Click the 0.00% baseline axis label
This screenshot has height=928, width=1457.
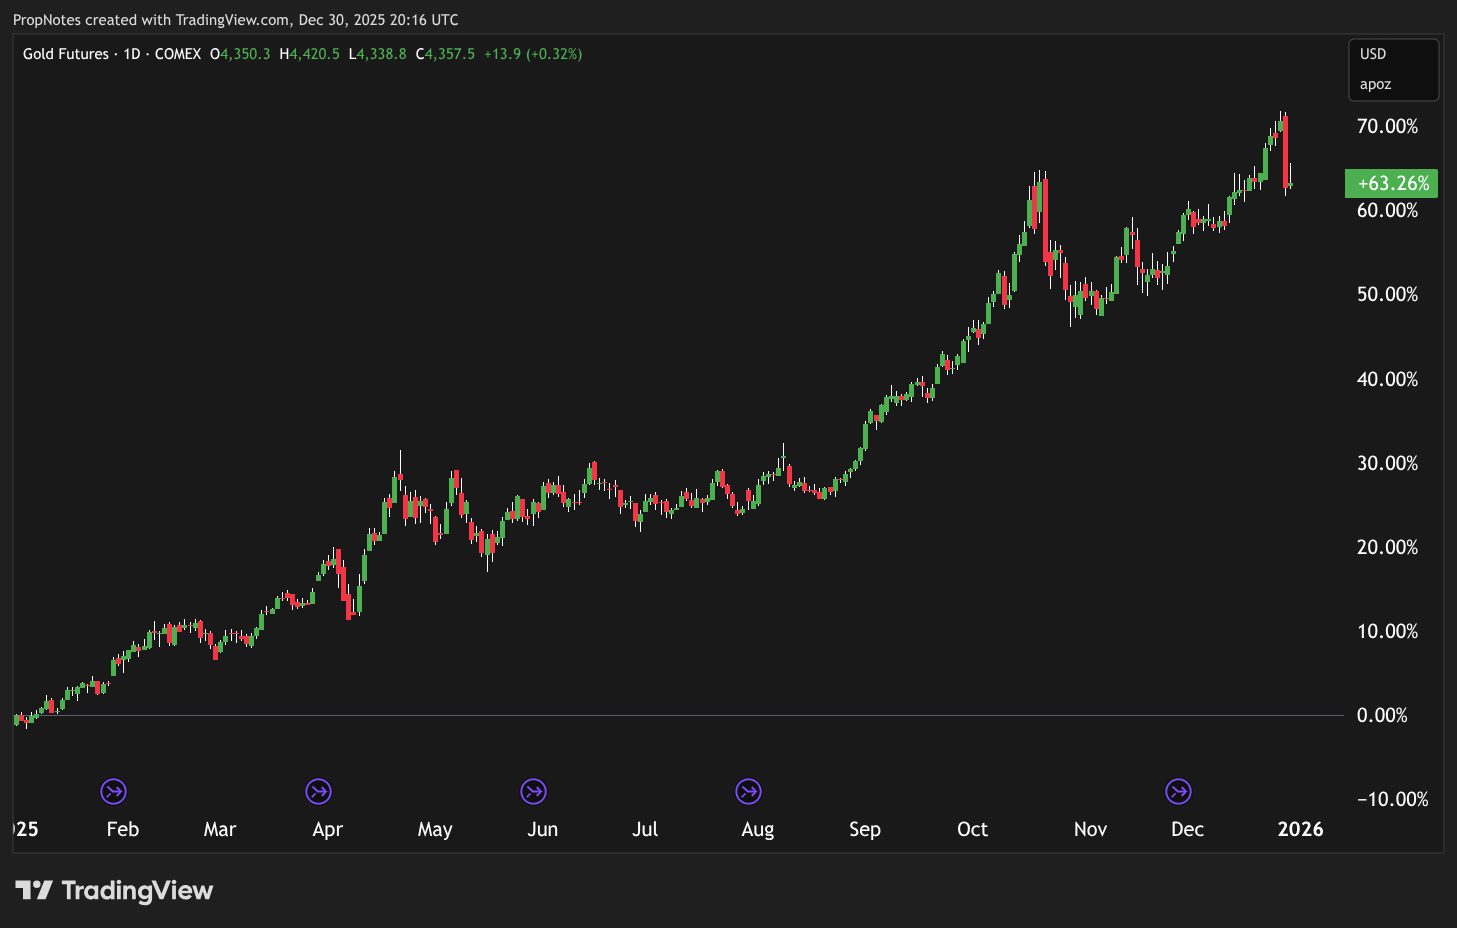(x=1382, y=715)
